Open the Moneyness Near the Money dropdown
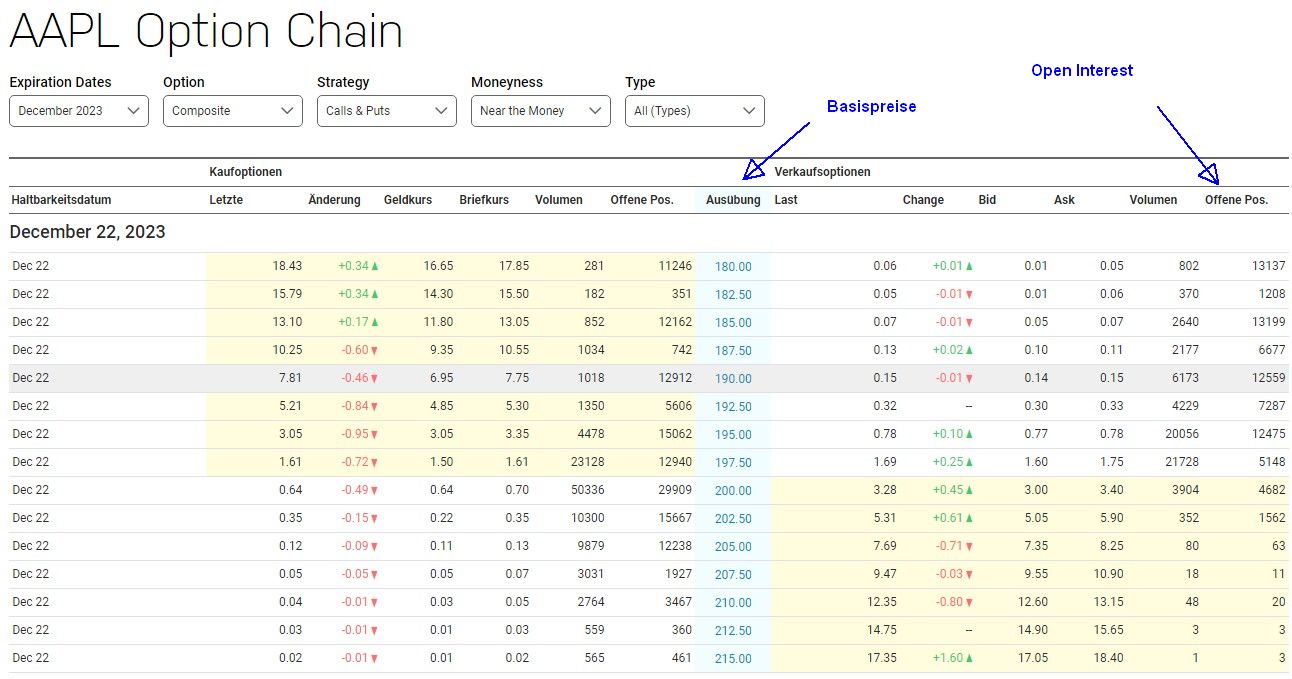The width and height of the screenshot is (1292, 679). point(541,111)
